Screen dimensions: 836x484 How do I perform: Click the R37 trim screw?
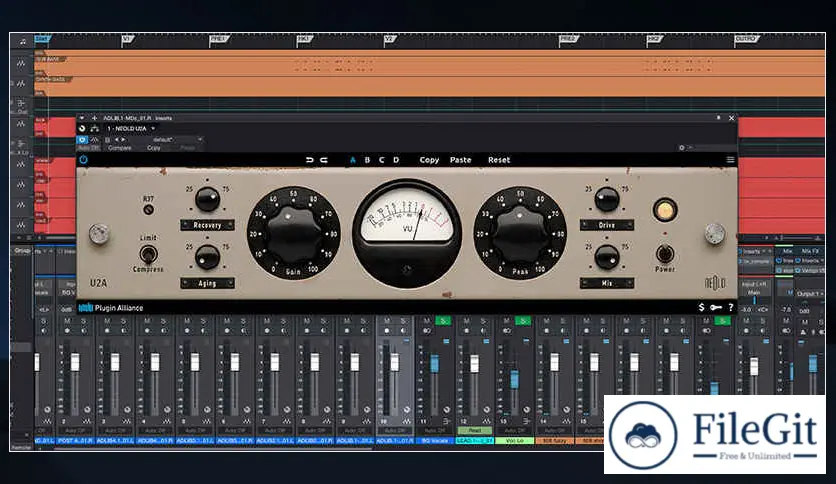coord(149,209)
